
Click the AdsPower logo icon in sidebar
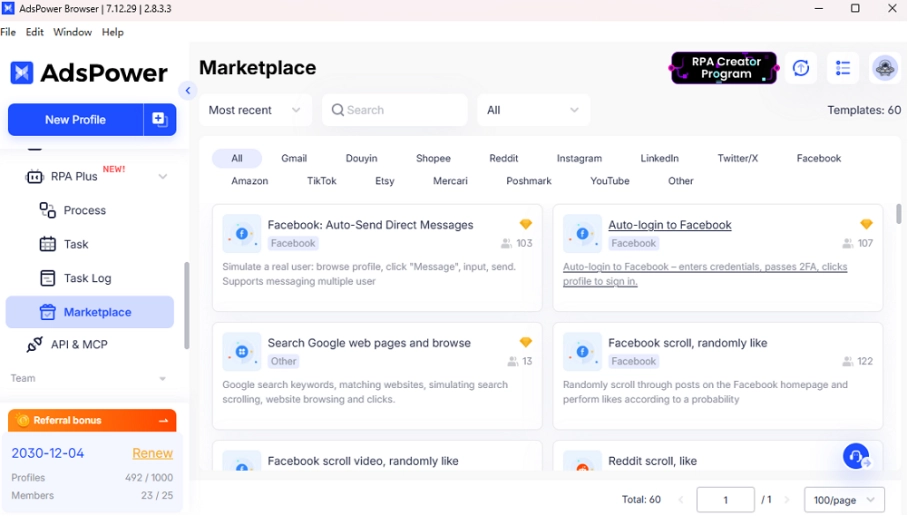pos(21,73)
